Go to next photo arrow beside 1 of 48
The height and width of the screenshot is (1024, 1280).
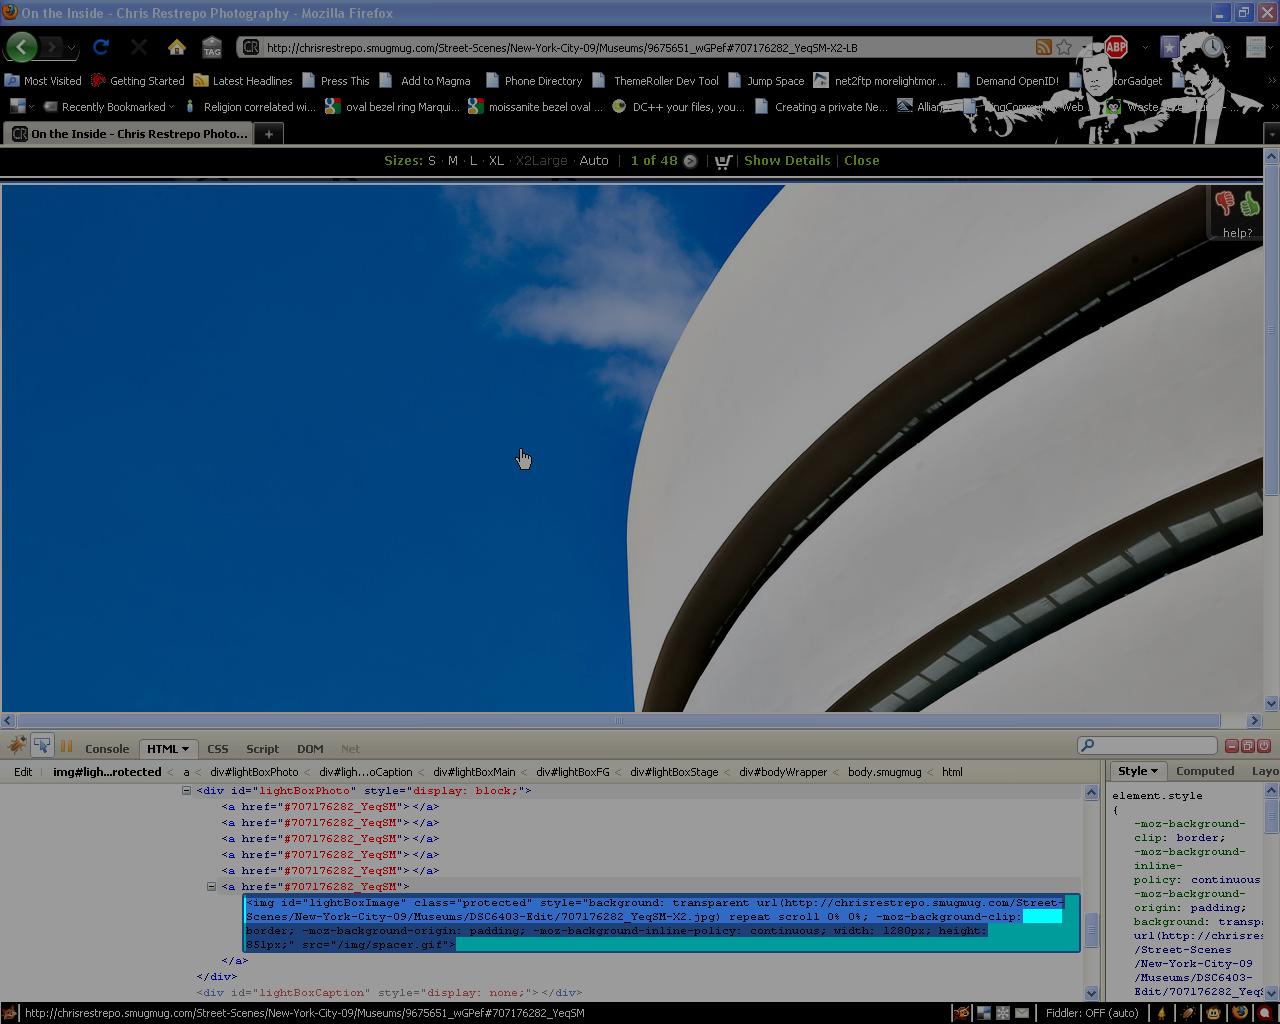point(690,161)
